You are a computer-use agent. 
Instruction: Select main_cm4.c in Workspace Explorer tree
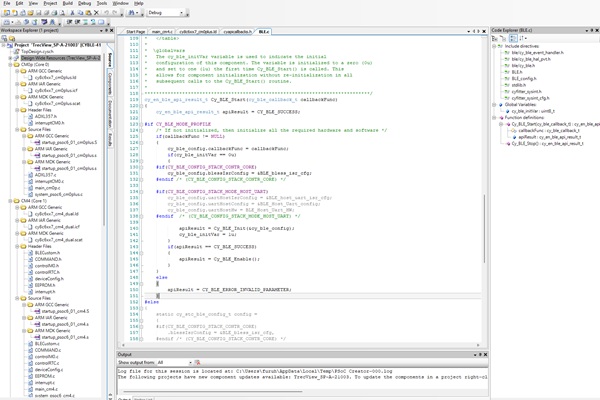tap(46, 389)
